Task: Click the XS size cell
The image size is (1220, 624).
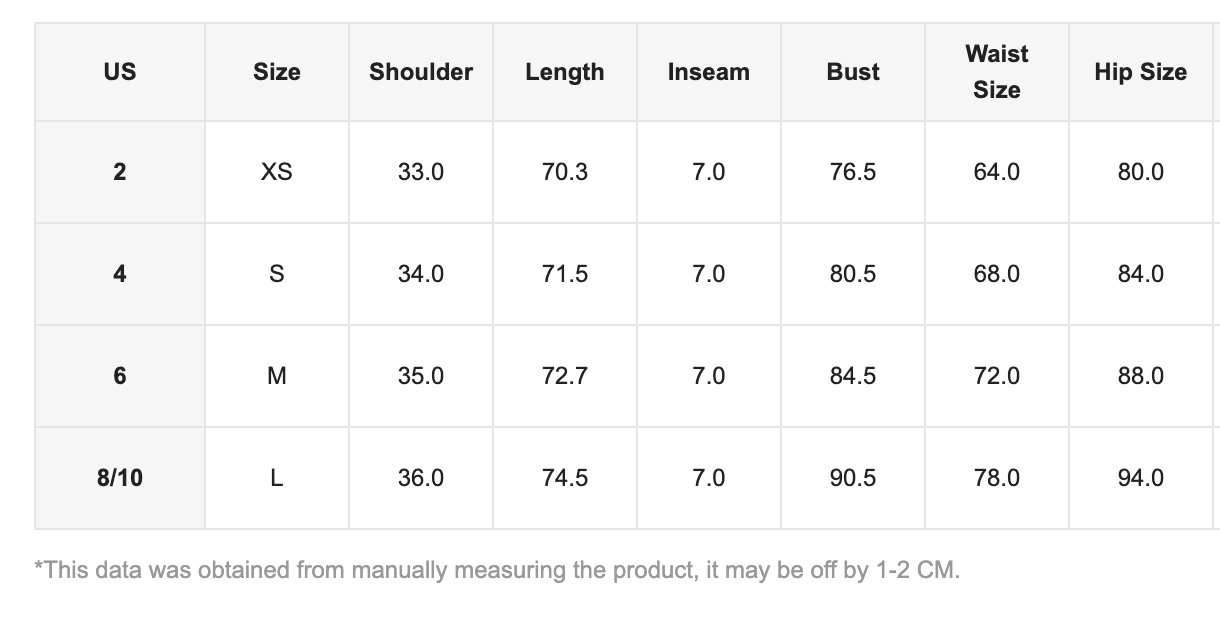Action: [277, 172]
